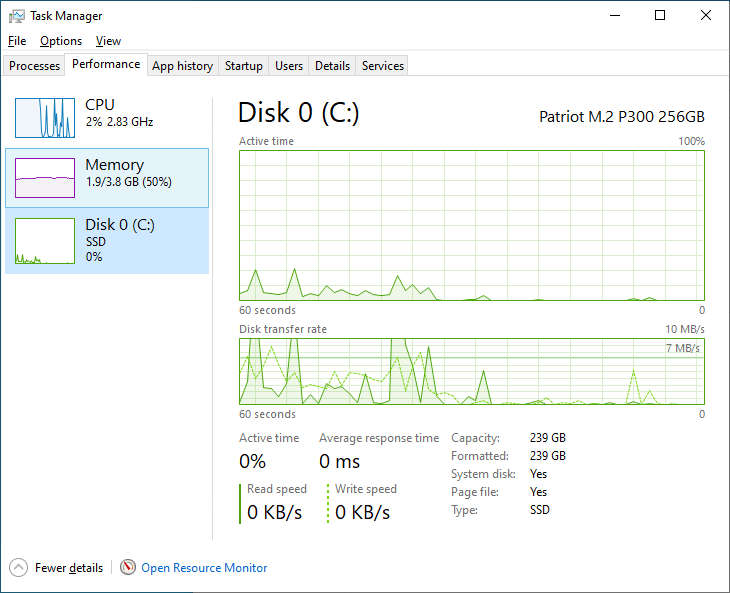Switch to the Users tab
The width and height of the screenshot is (730, 593).
[x=289, y=66]
